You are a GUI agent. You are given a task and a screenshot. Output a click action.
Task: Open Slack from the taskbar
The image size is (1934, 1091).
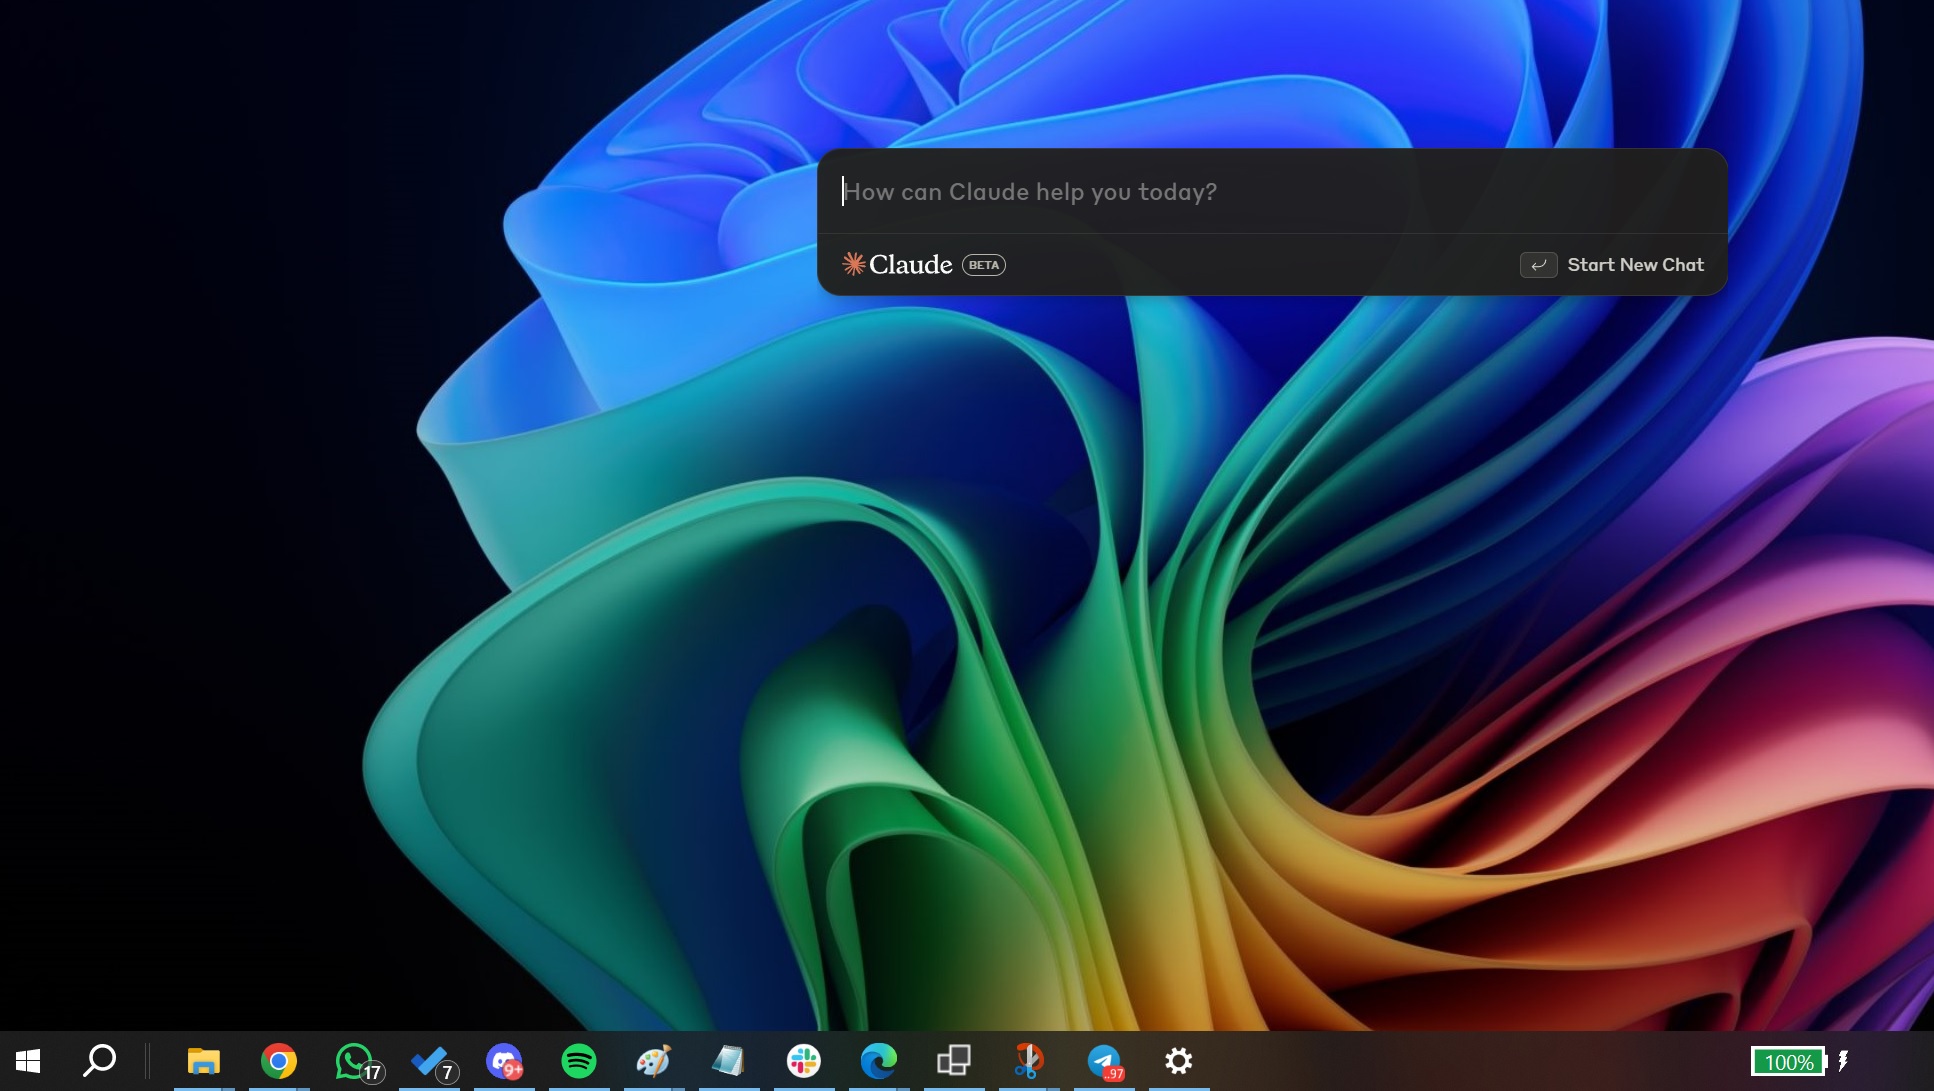coord(804,1061)
